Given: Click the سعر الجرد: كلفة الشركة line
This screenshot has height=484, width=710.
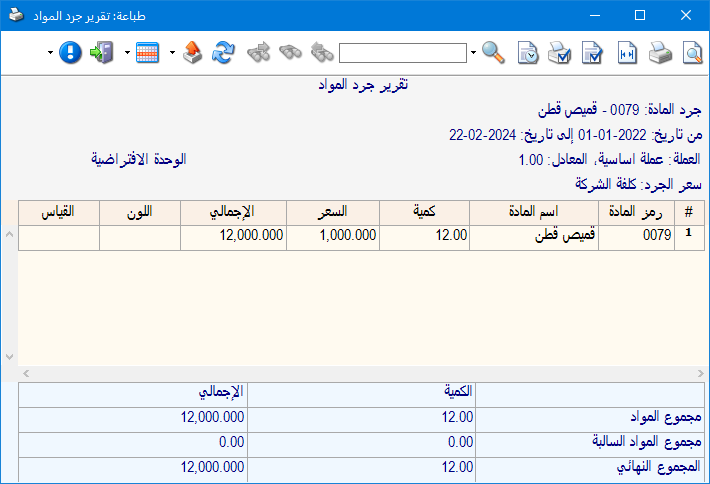Looking at the screenshot, I should pos(638,184).
